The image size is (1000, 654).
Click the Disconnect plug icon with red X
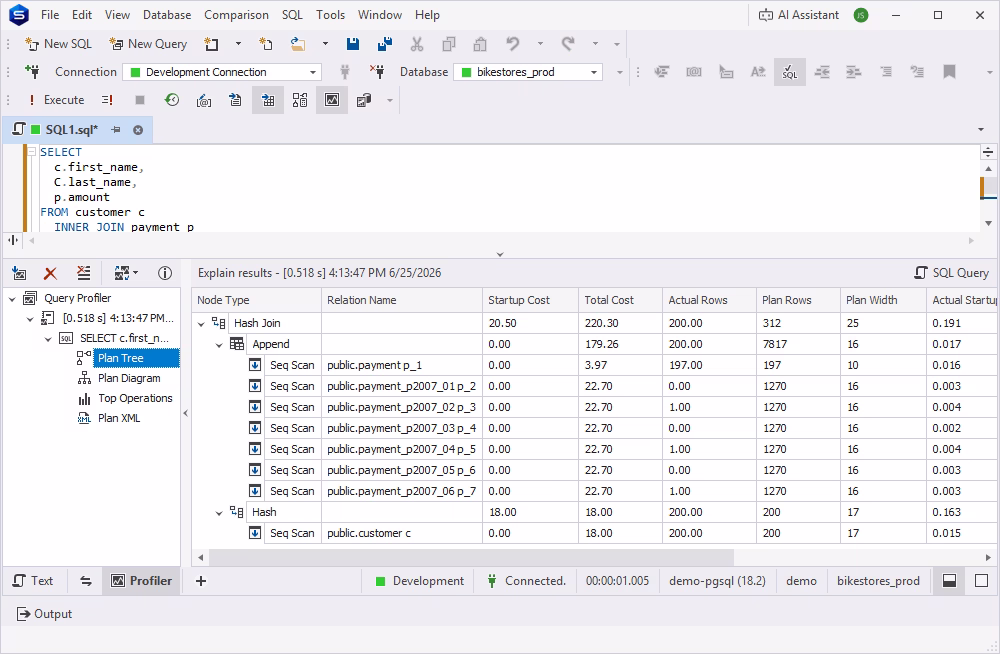377,71
